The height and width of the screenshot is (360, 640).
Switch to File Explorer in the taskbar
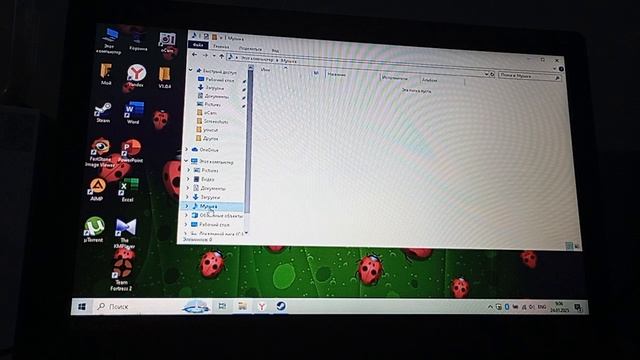[242, 306]
